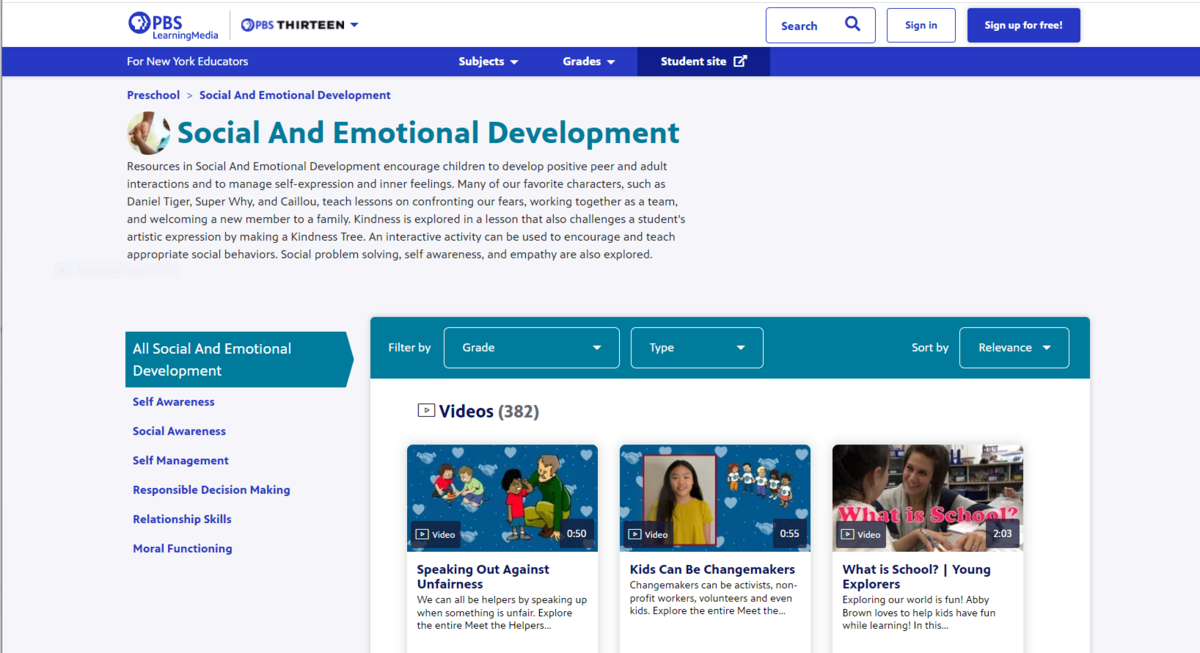The width and height of the screenshot is (1200, 653).
Task: Click the Sign up for free button
Action: pyautogui.click(x=1023, y=24)
